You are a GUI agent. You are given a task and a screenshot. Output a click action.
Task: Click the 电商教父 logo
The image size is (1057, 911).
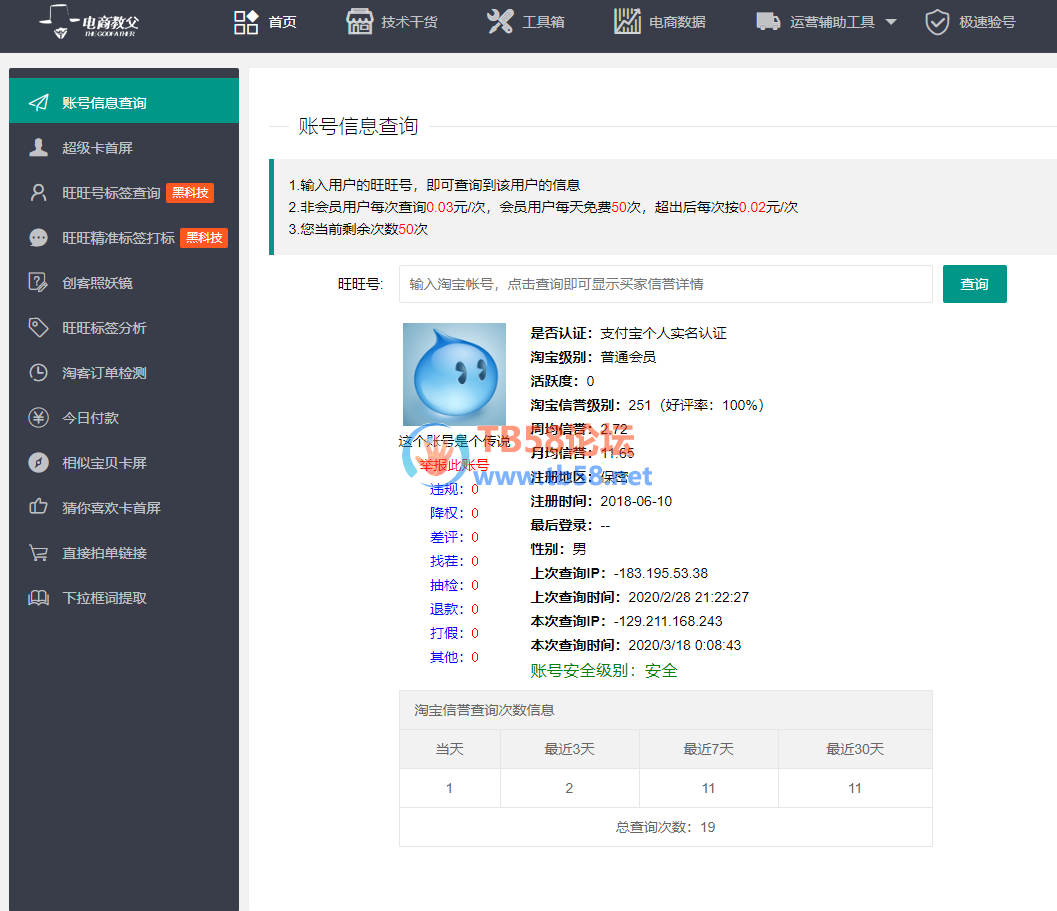(89, 22)
